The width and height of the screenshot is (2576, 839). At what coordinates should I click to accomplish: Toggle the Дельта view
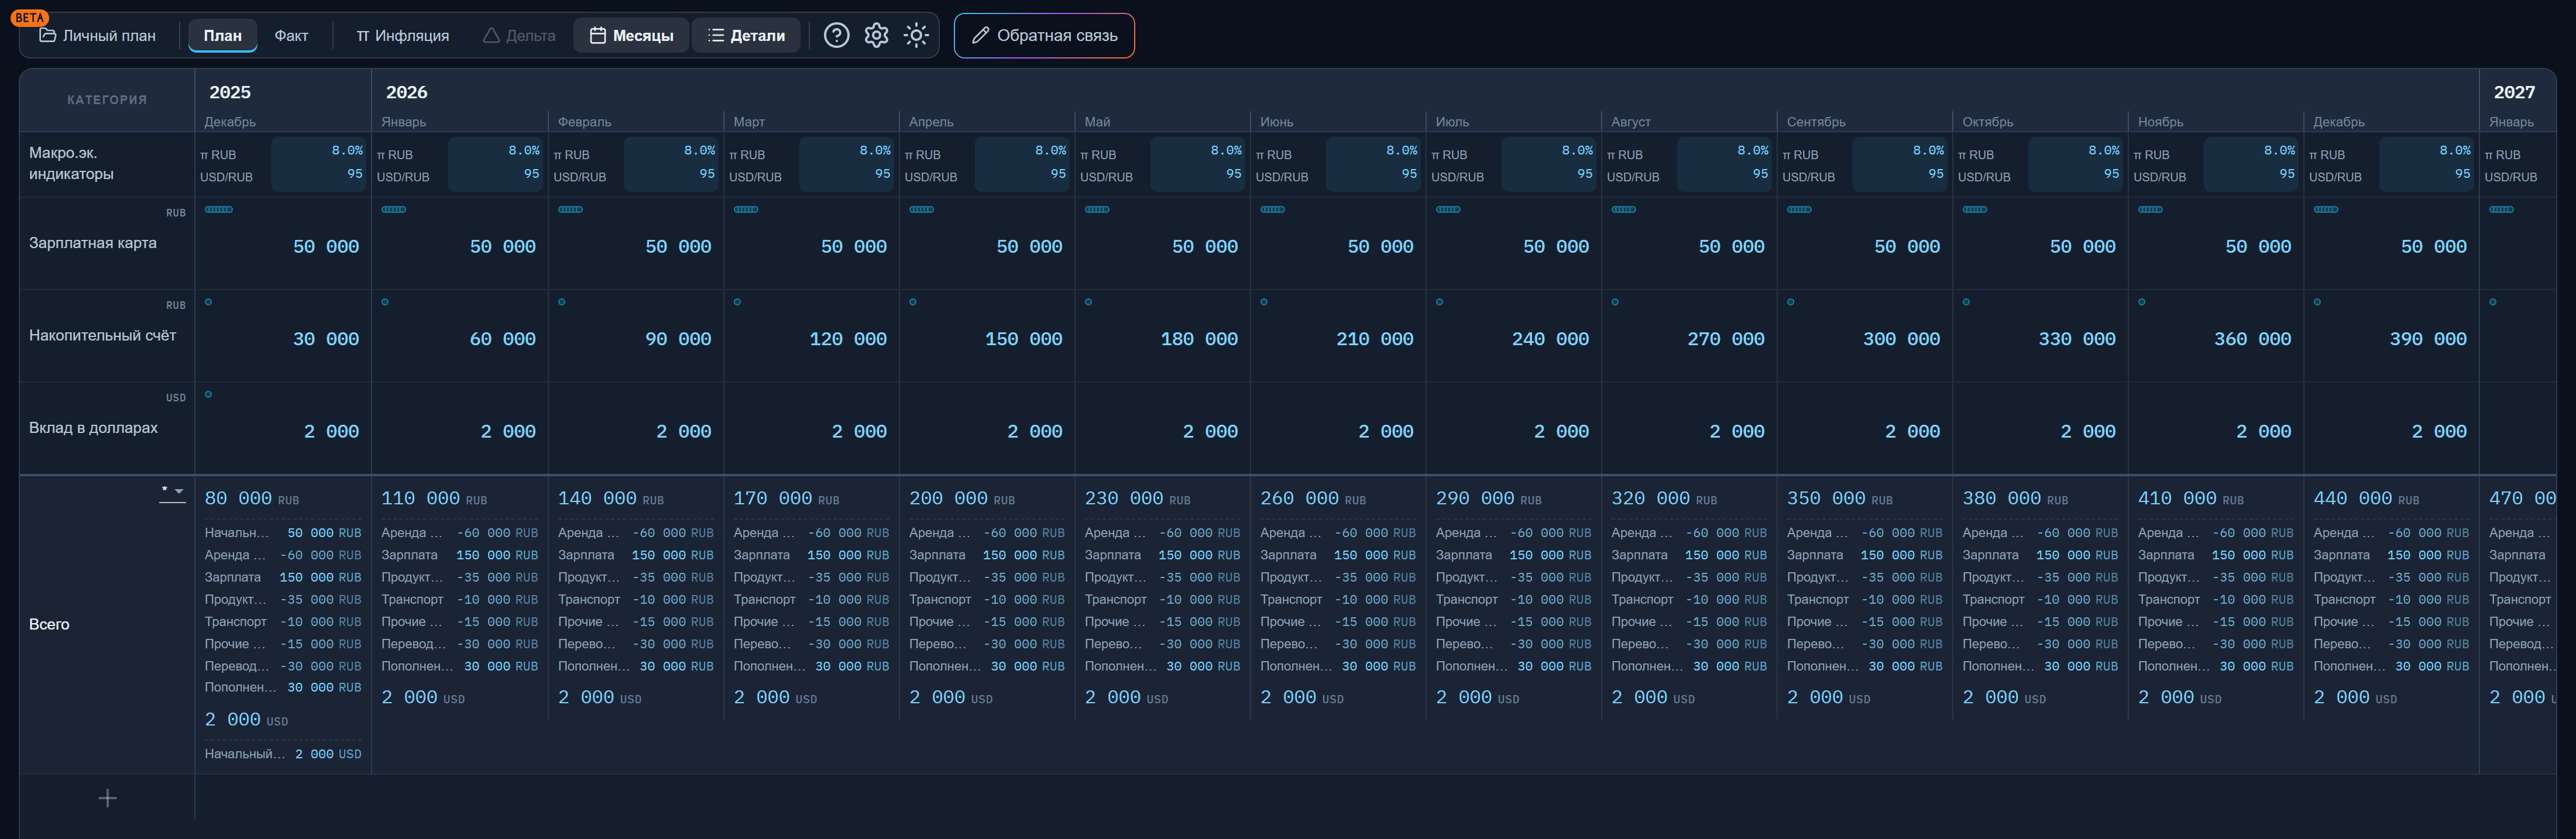tap(519, 35)
